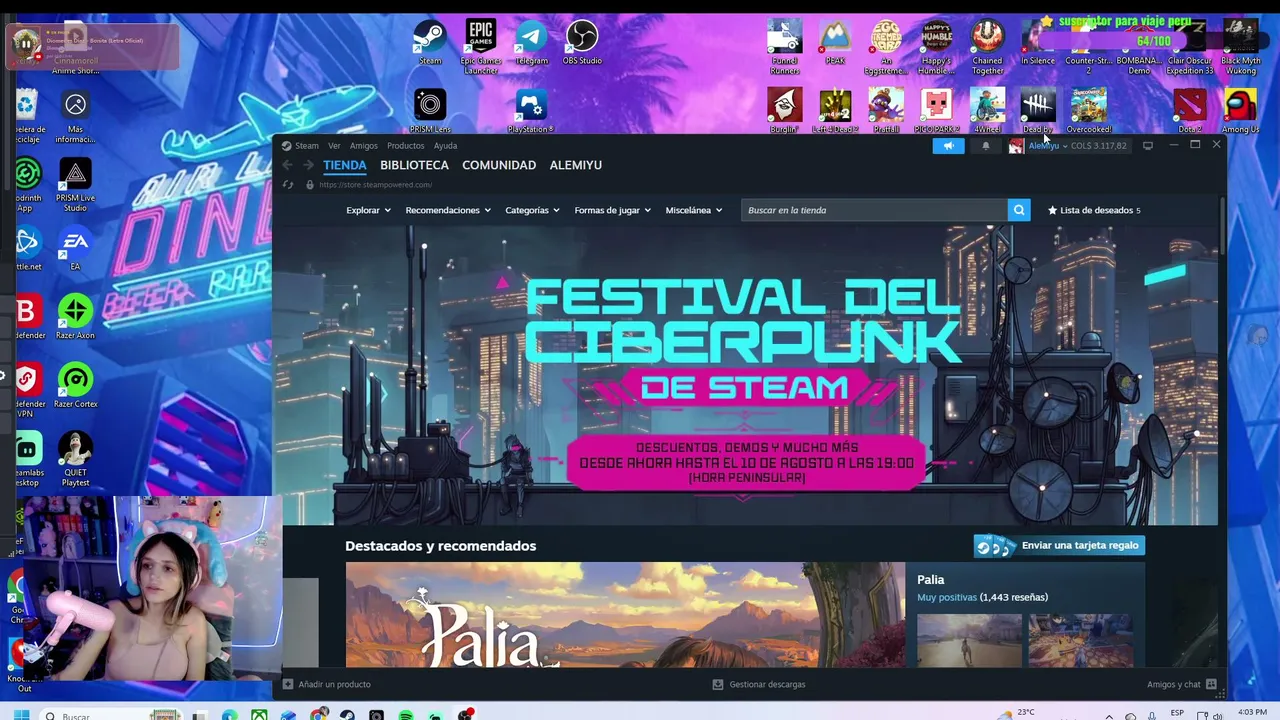Select the PRISM Lens desktop icon
This screenshot has height=720, width=1280.
tap(430, 110)
